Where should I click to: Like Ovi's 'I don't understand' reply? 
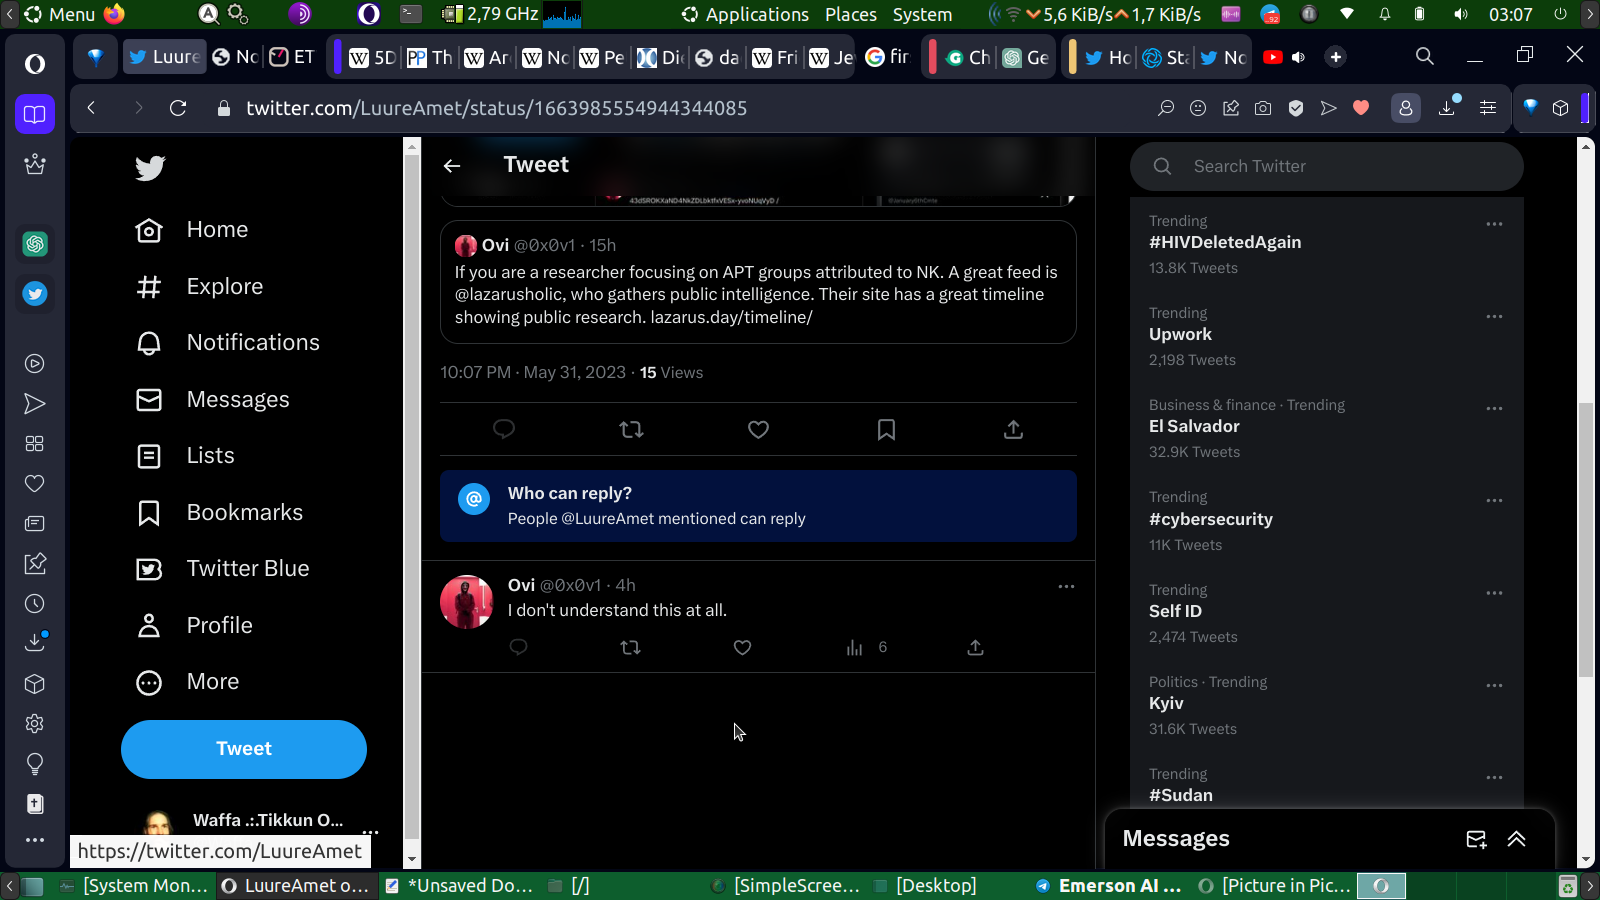click(742, 647)
